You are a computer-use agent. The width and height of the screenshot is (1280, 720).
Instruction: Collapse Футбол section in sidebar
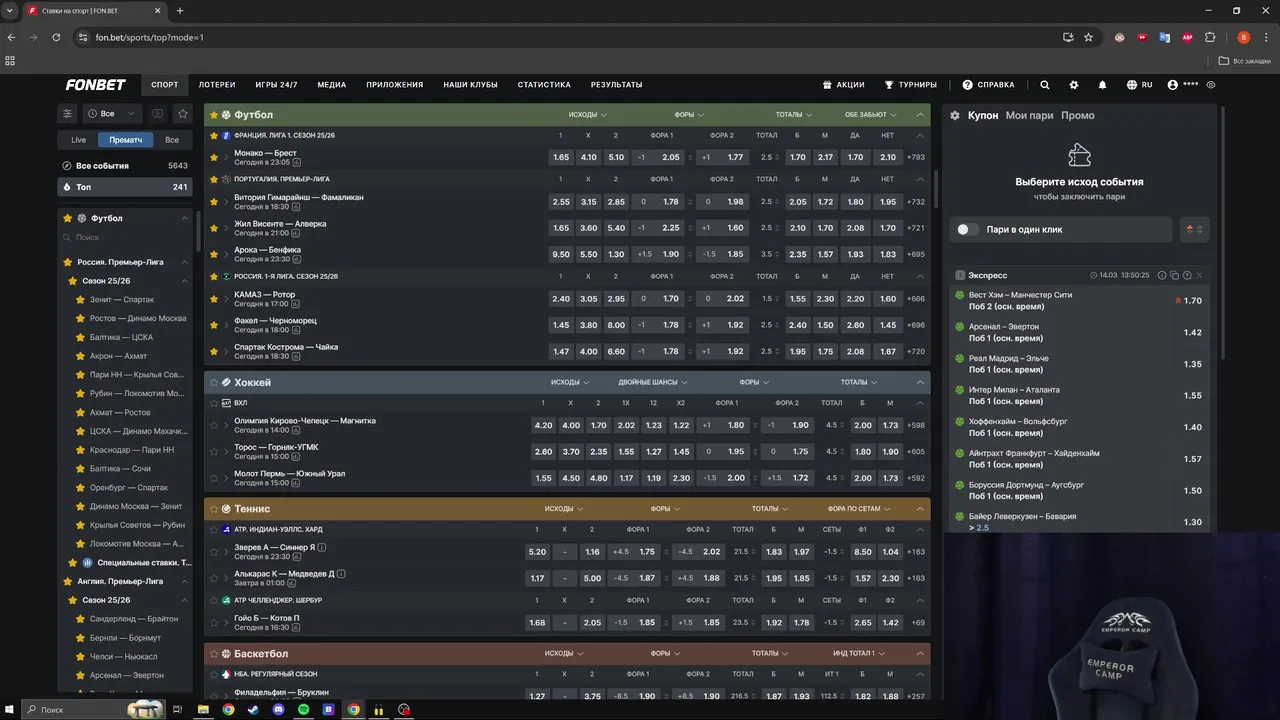click(x=184, y=218)
